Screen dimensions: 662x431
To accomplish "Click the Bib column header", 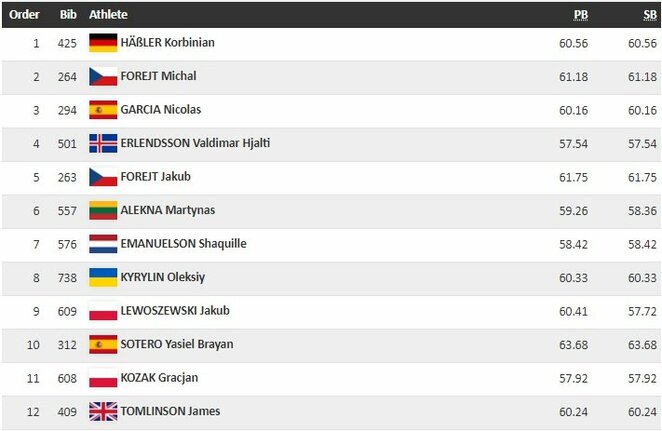I will tap(66, 15).
